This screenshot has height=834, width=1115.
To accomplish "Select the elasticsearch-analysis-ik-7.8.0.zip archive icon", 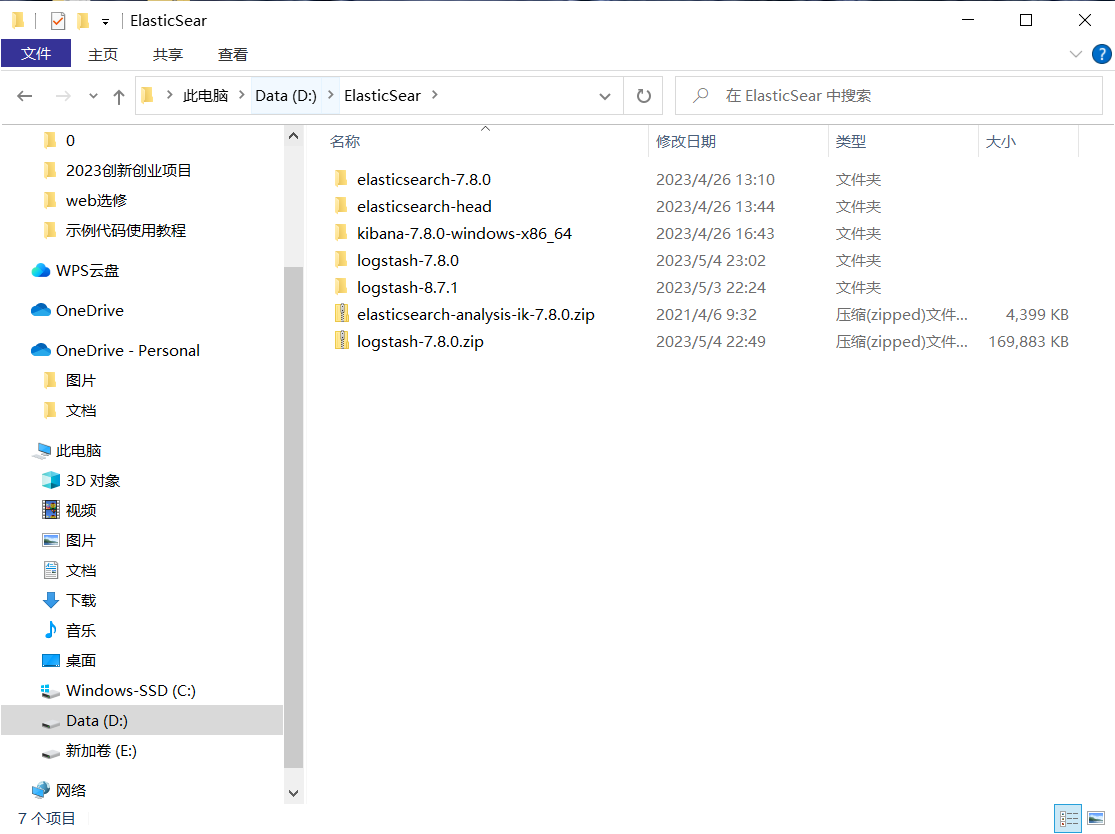I will [x=342, y=314].
